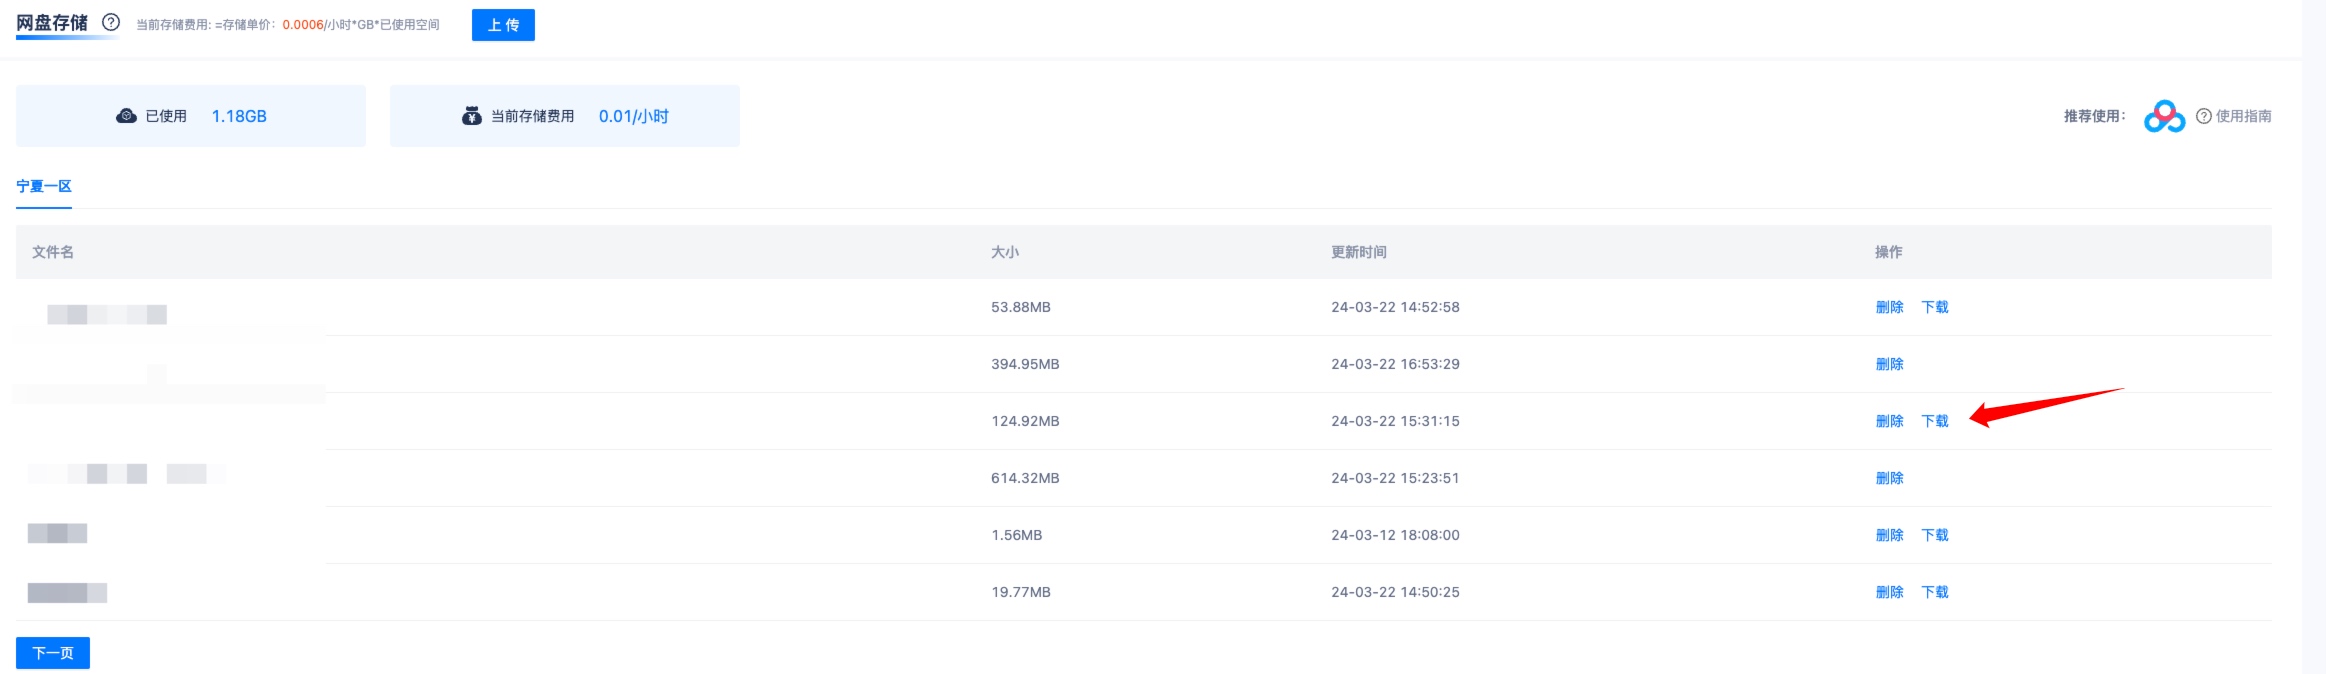2326x674 pixels.
Task: Go to the next page with 下一页
Action: (53, 653)
